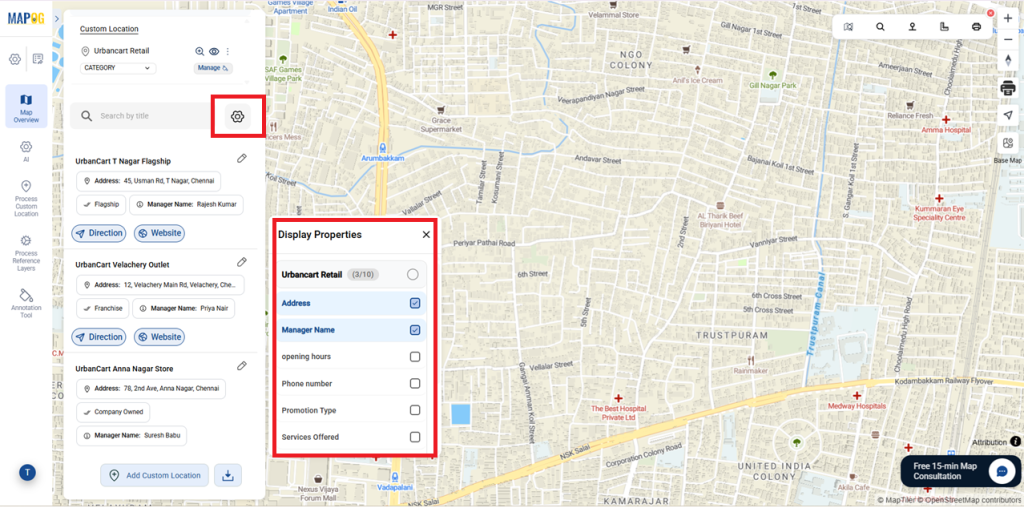Toggle visibility eye for Urbancart Retail
The width and height of the screenshot is (1024, 508).
tap(214, 52)
